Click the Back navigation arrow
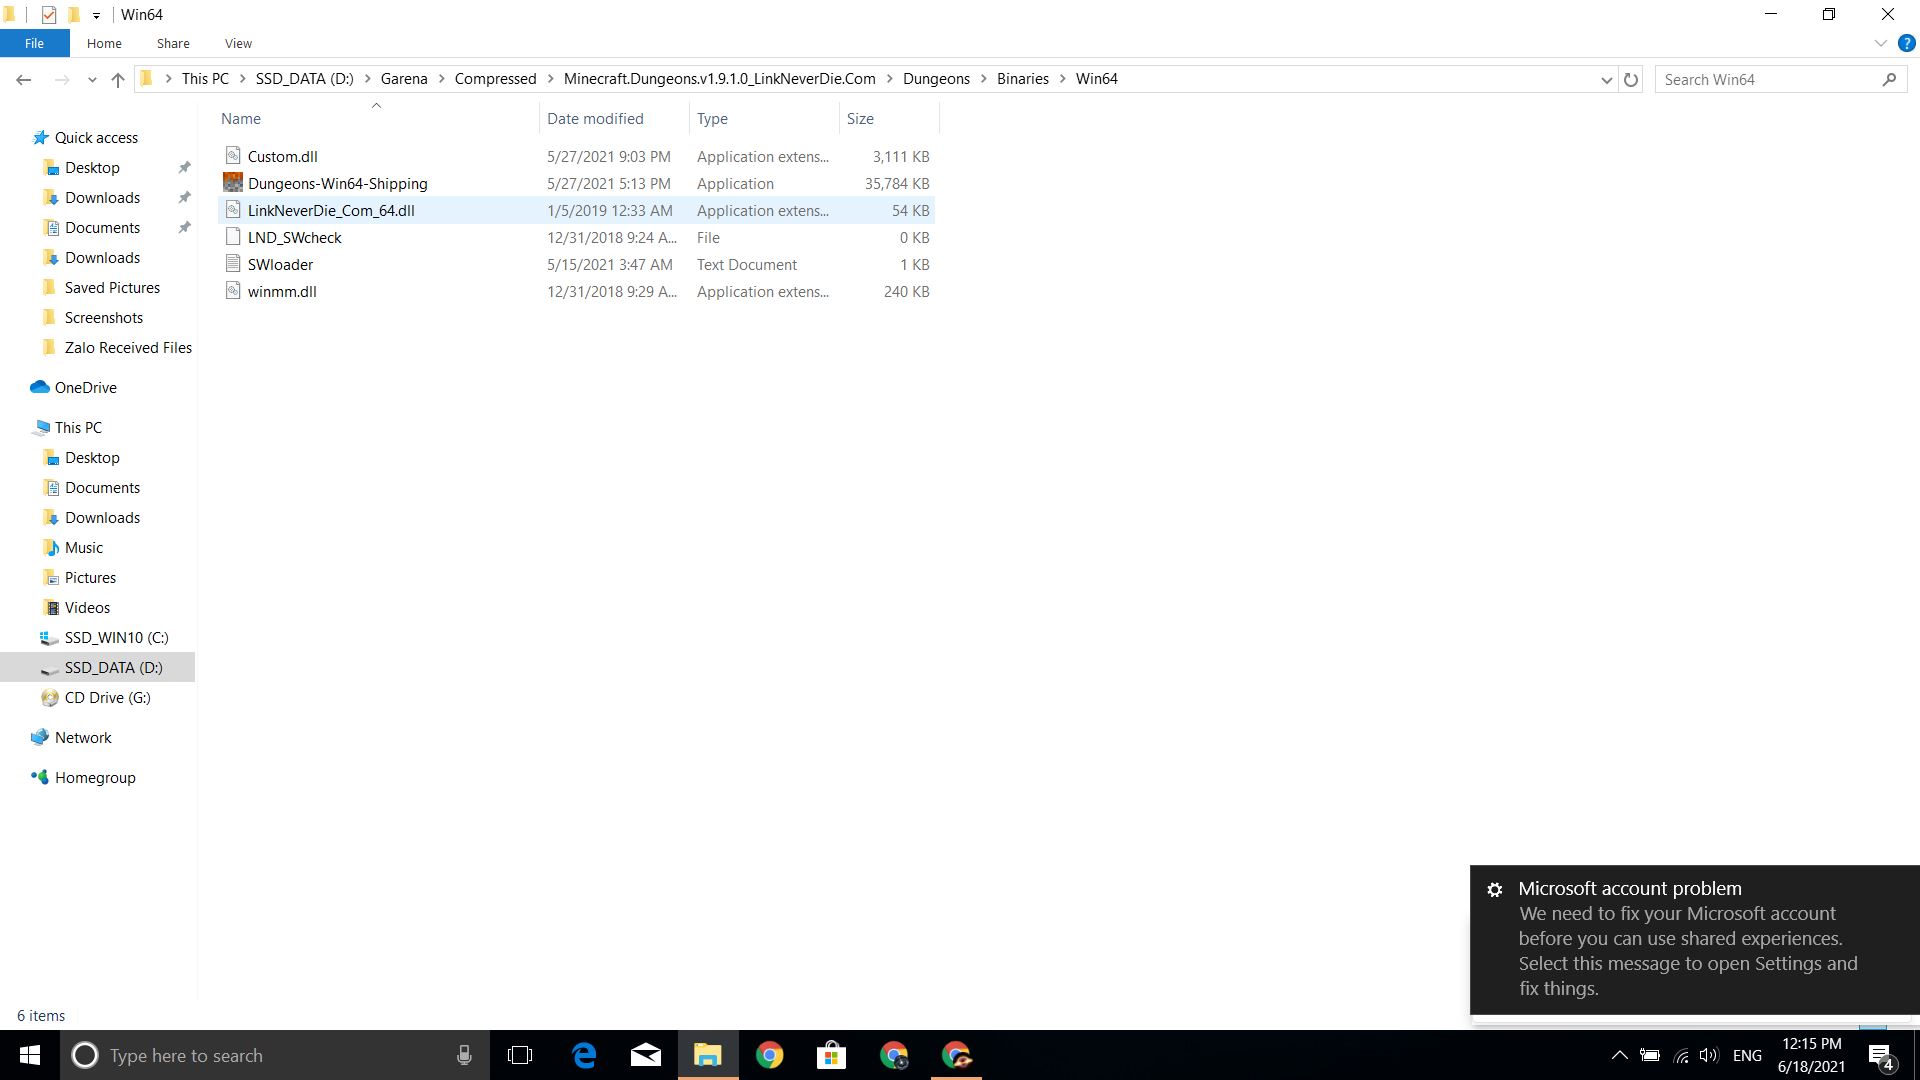The height and width of the screenshot is (1080, 1920). (24, 79)
